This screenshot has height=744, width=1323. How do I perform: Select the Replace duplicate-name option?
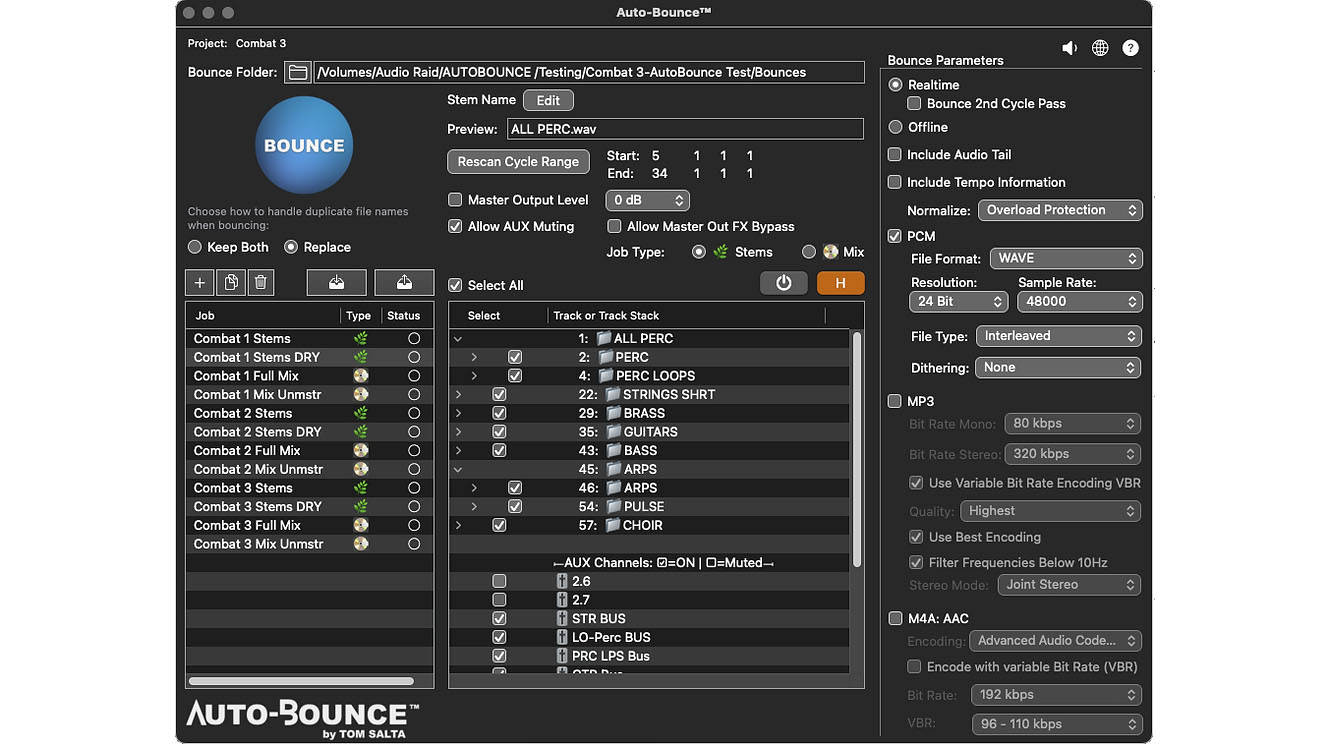[291, 247]
